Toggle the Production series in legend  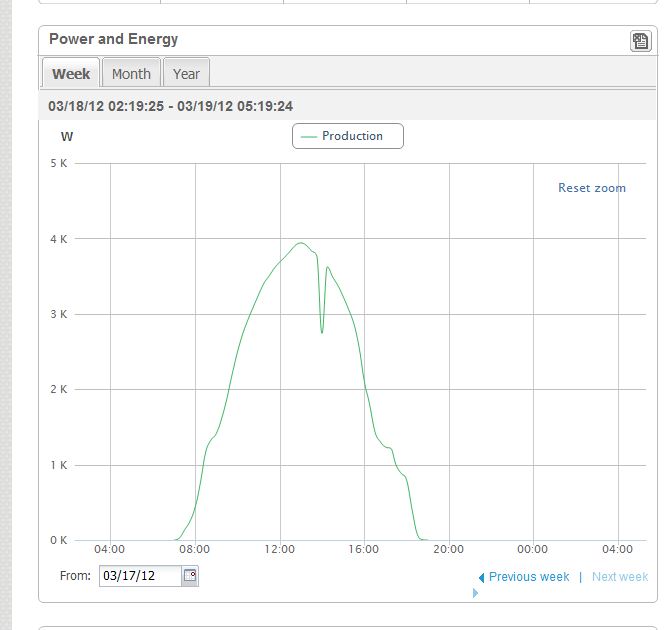pos(348,136)
